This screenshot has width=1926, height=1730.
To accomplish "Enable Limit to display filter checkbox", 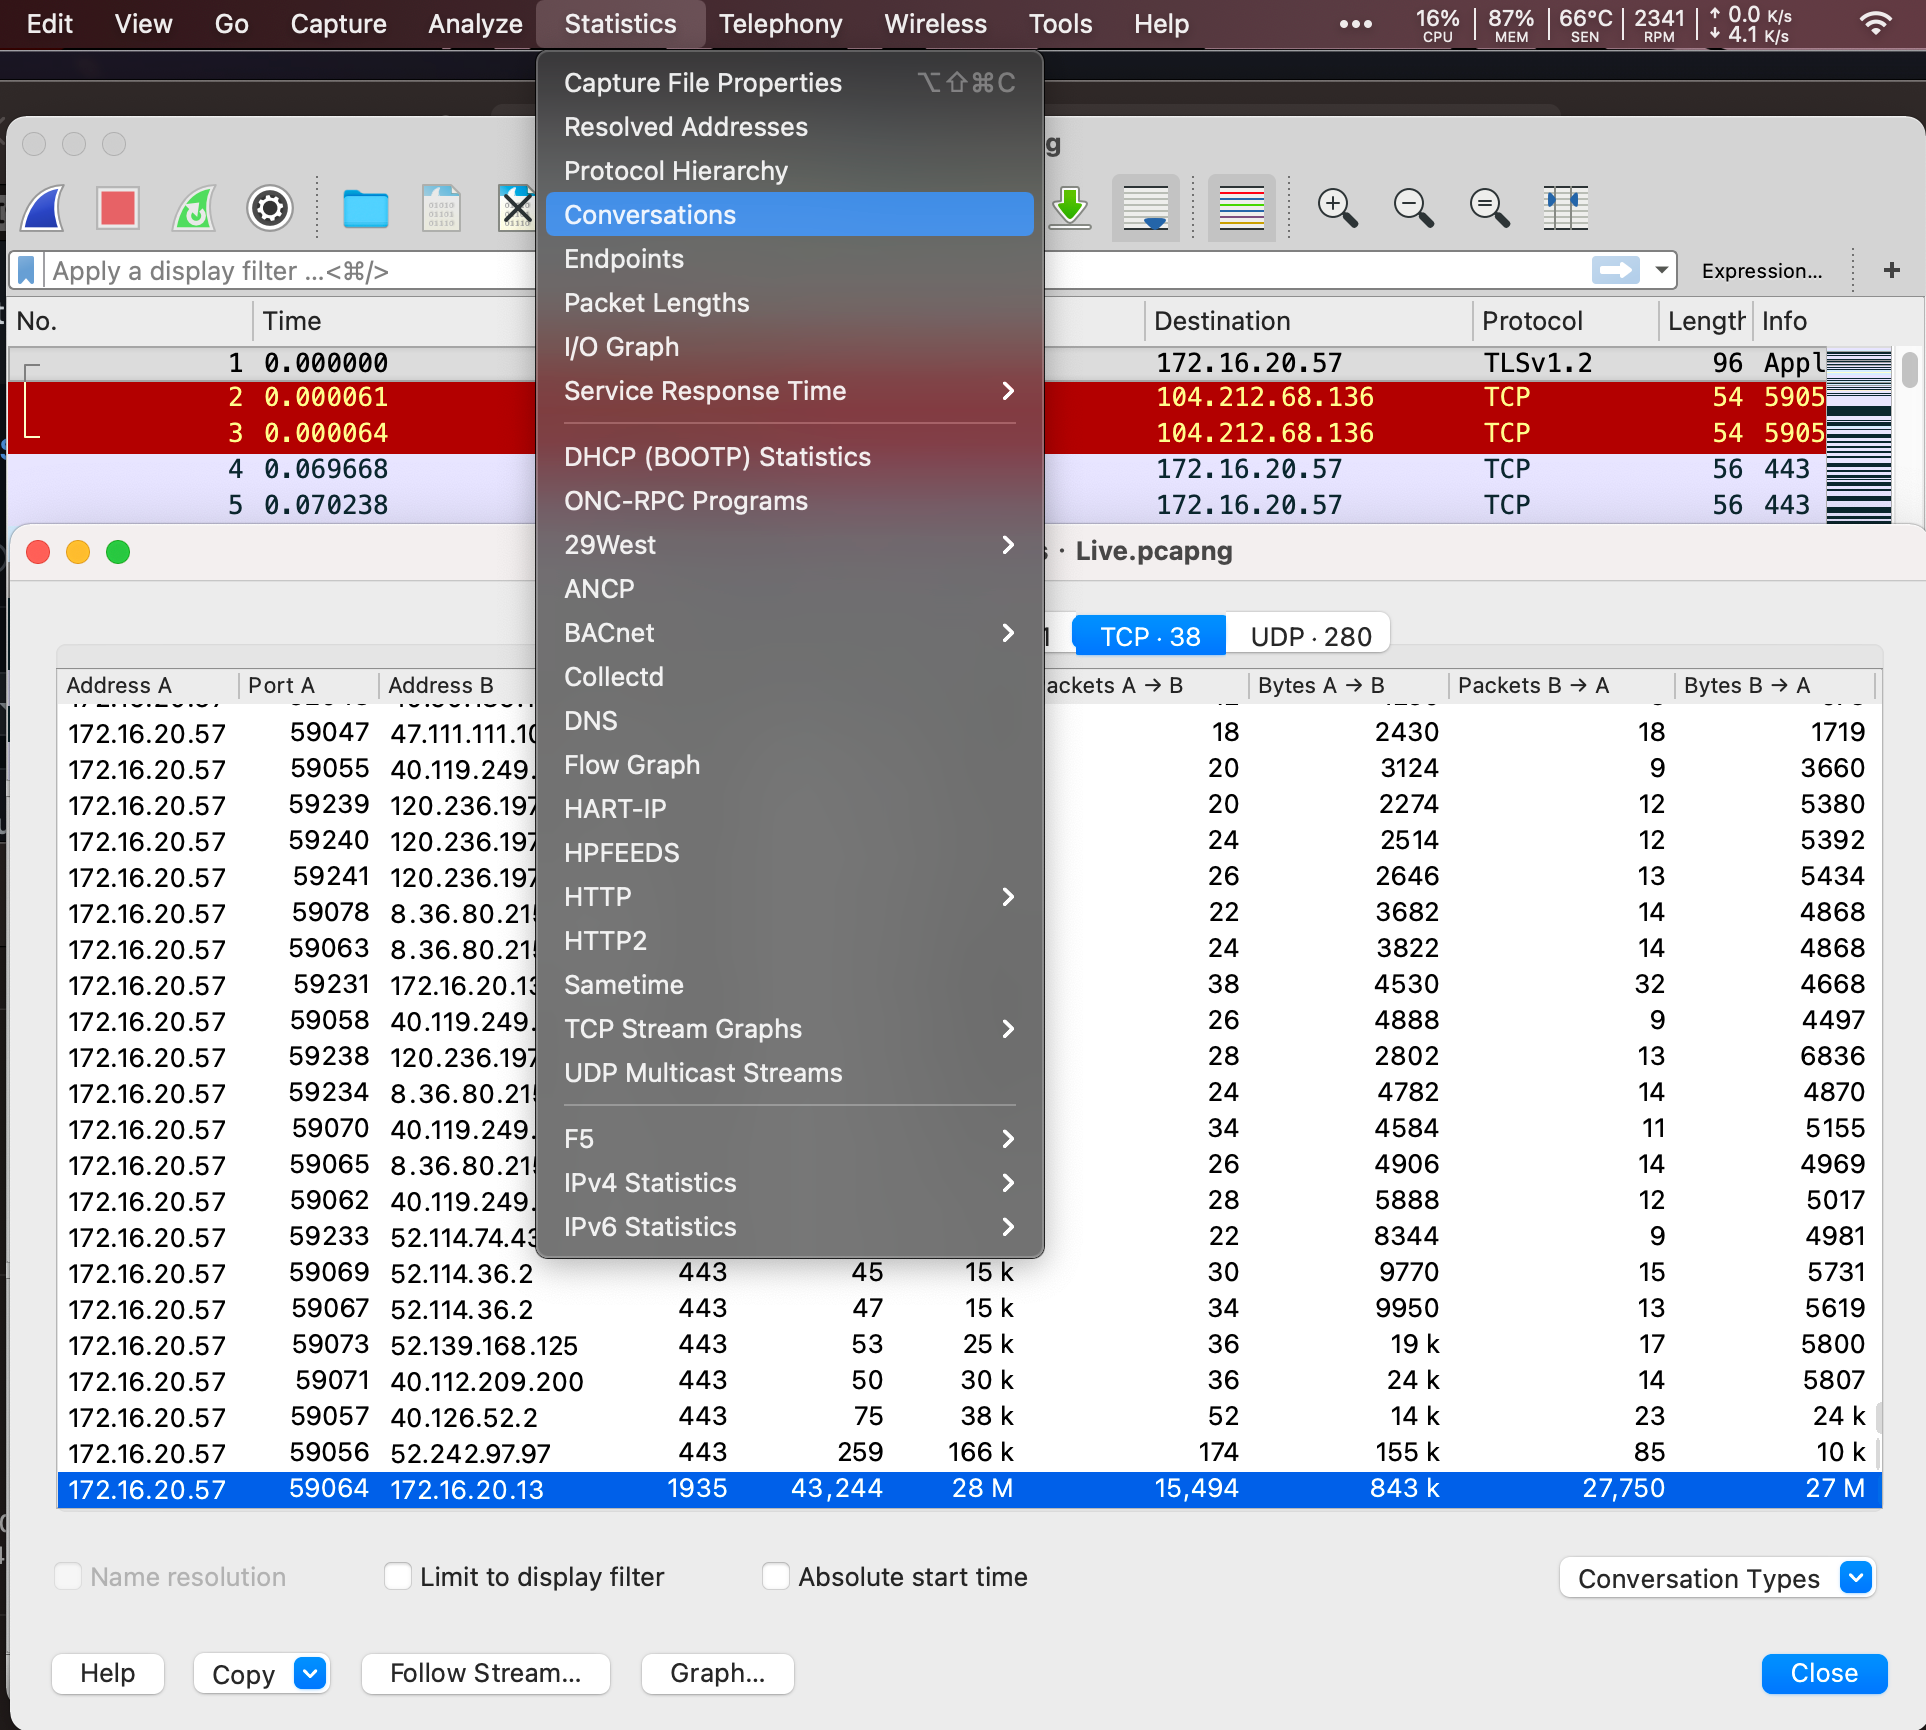I will click(x=398, y=1577).
